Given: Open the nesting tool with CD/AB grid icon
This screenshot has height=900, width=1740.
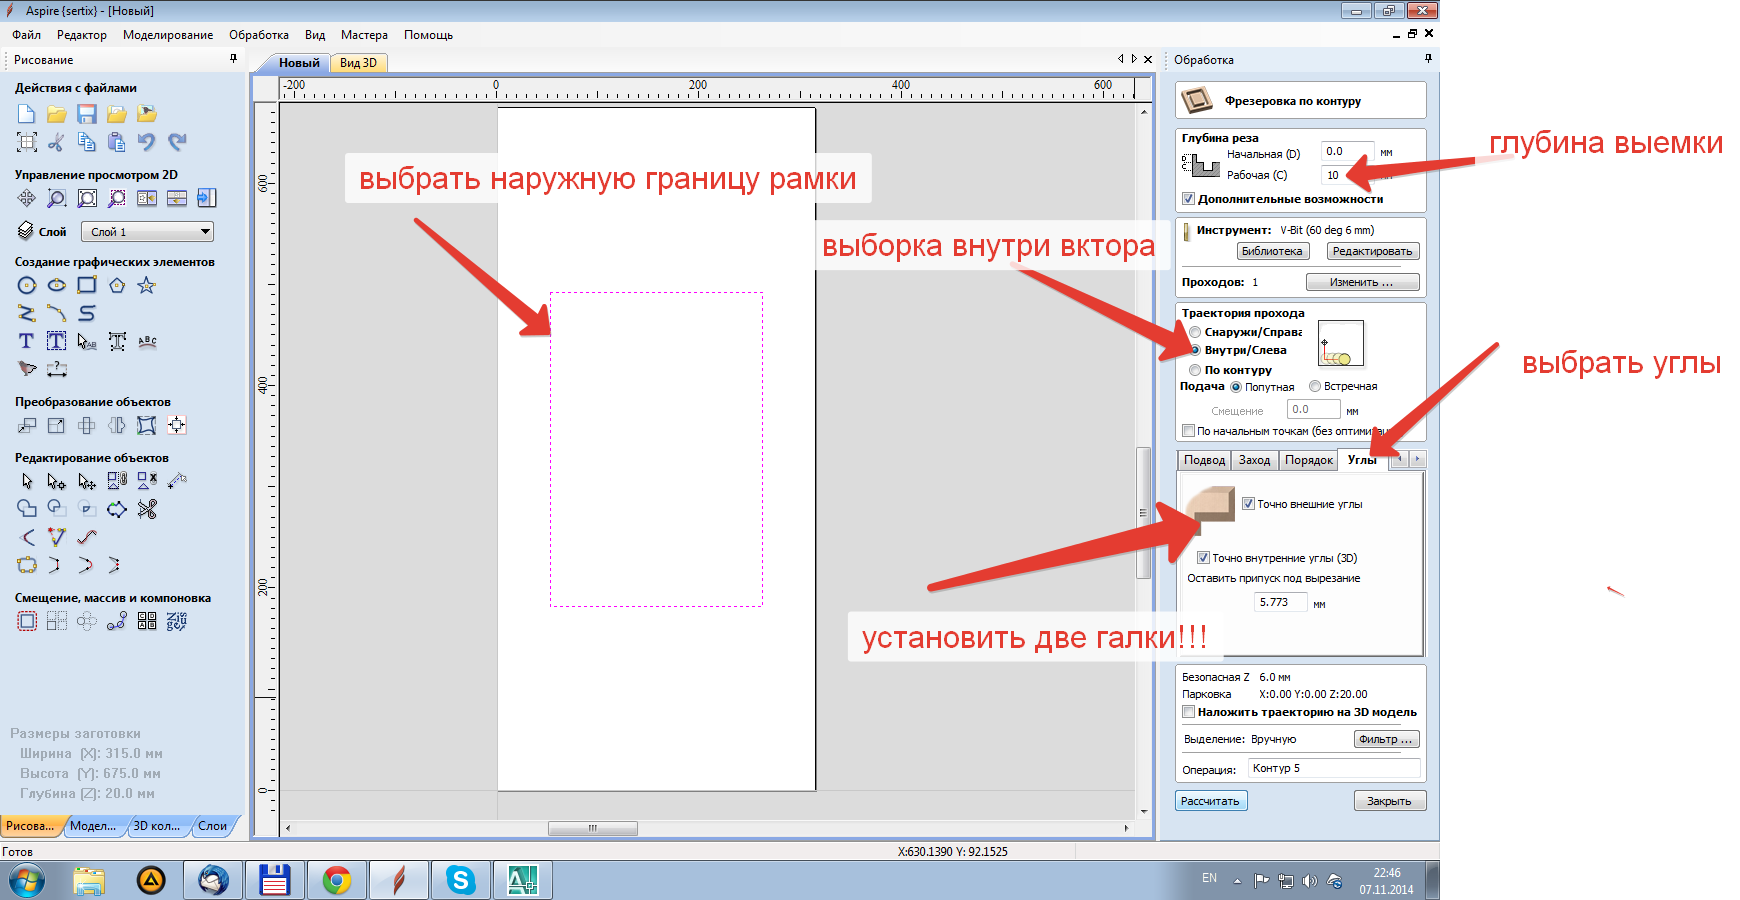Looking at the screenshot, I should tap(147, 621).
